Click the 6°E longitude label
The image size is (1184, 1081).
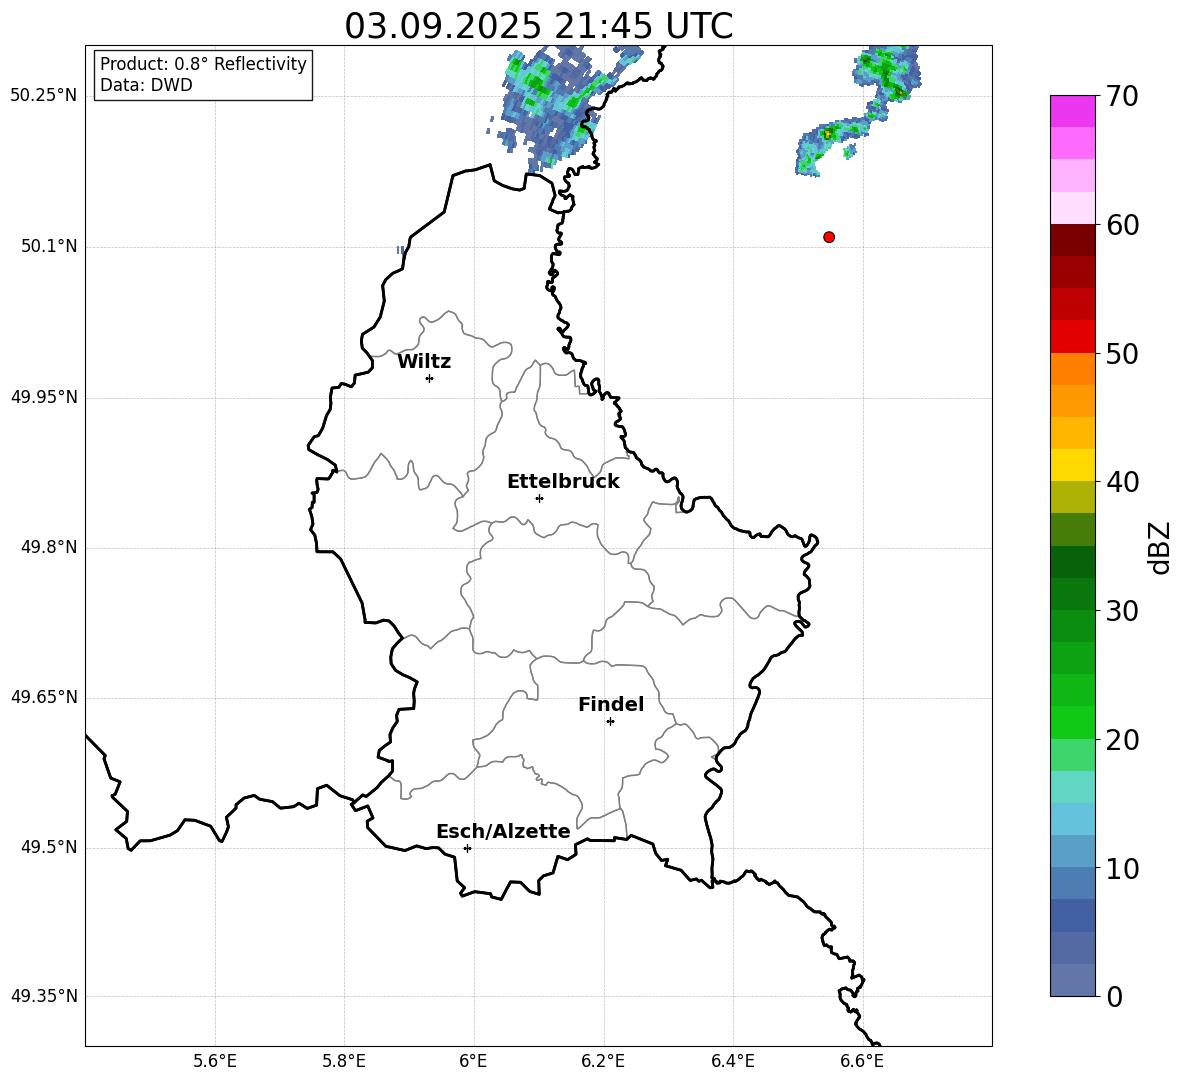473,1061
